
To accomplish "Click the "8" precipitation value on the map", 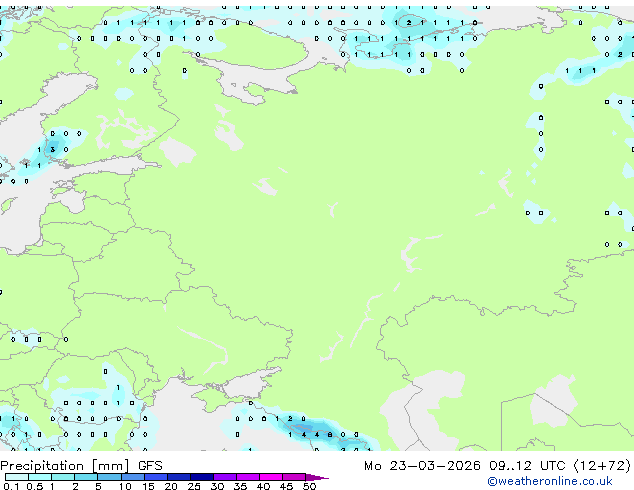I will [330, 435].
